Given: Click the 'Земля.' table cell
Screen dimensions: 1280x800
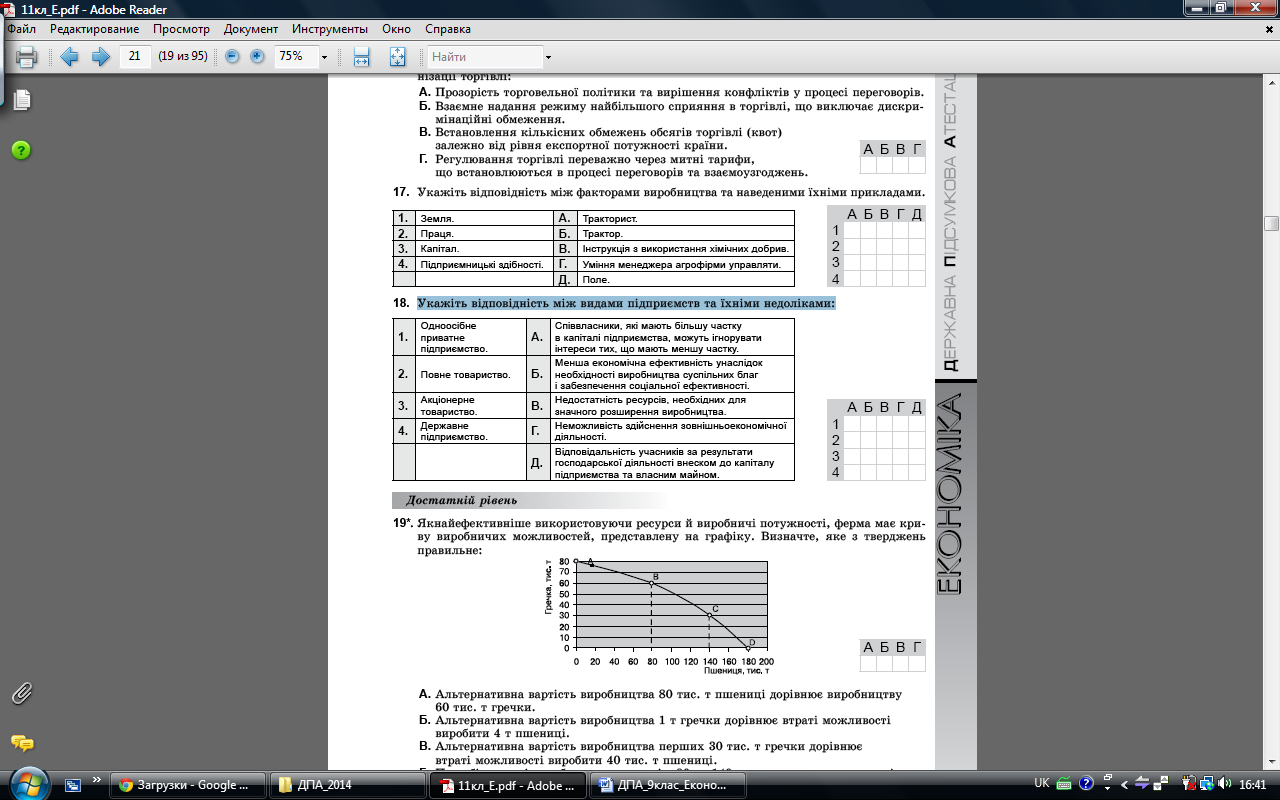Looking at the screenshot, I should tap(484, 218).
